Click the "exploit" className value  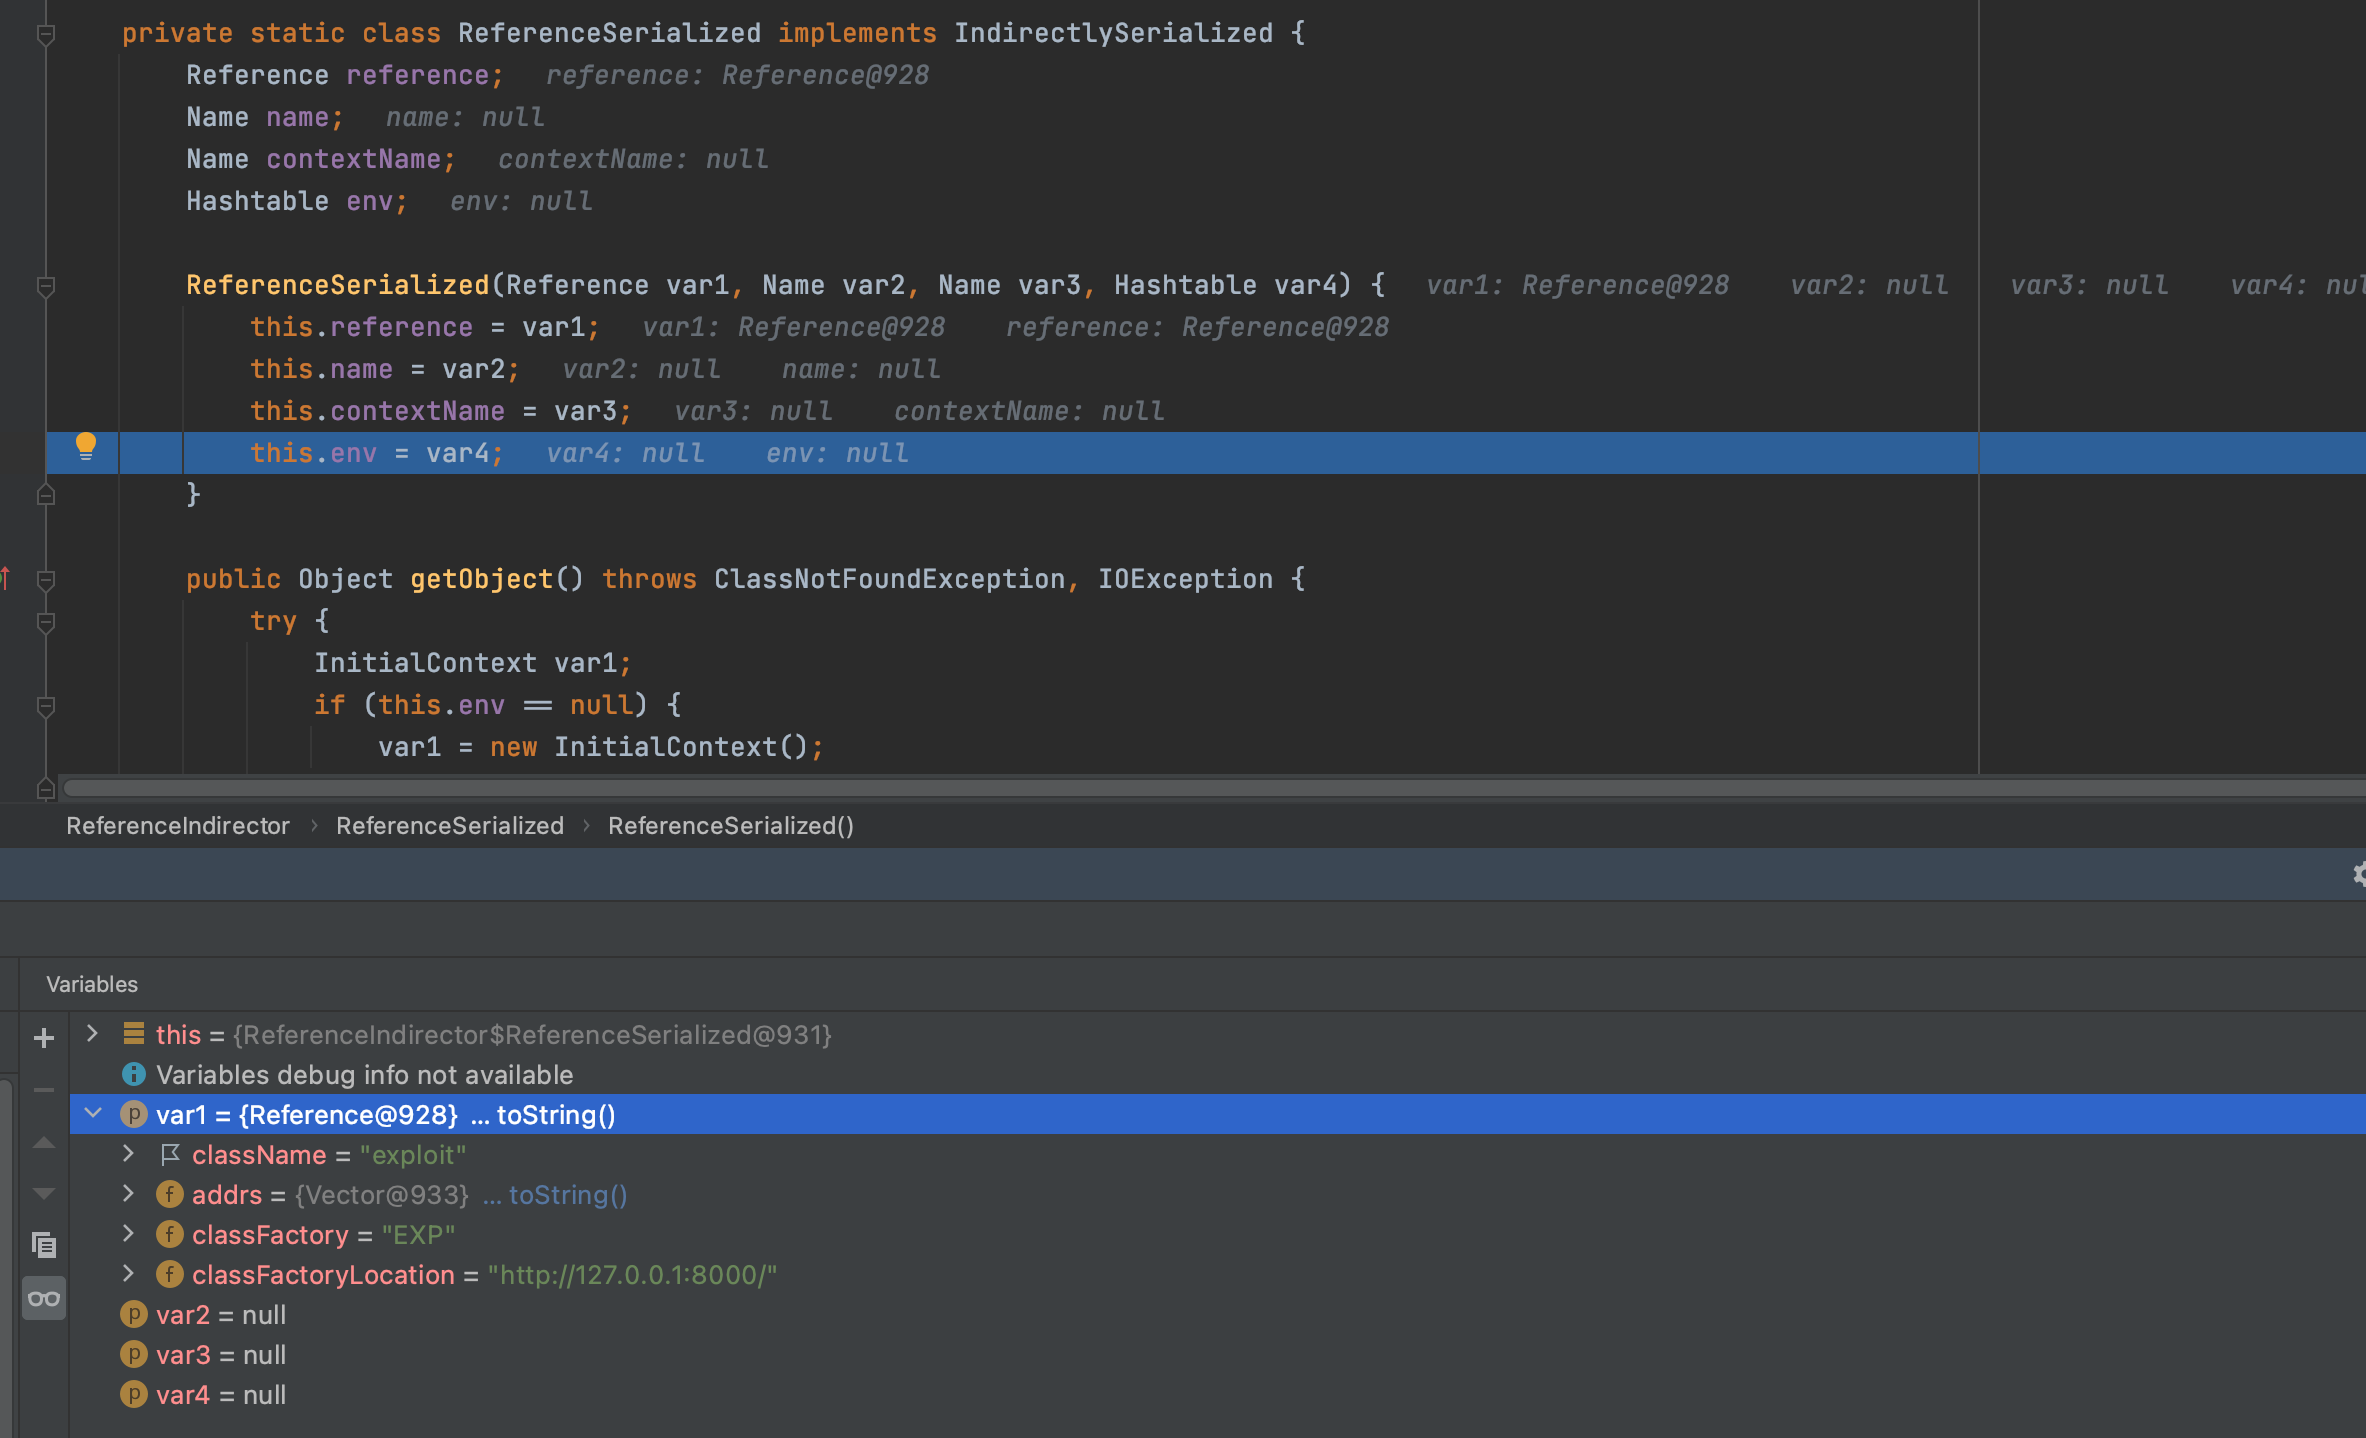413,1154
